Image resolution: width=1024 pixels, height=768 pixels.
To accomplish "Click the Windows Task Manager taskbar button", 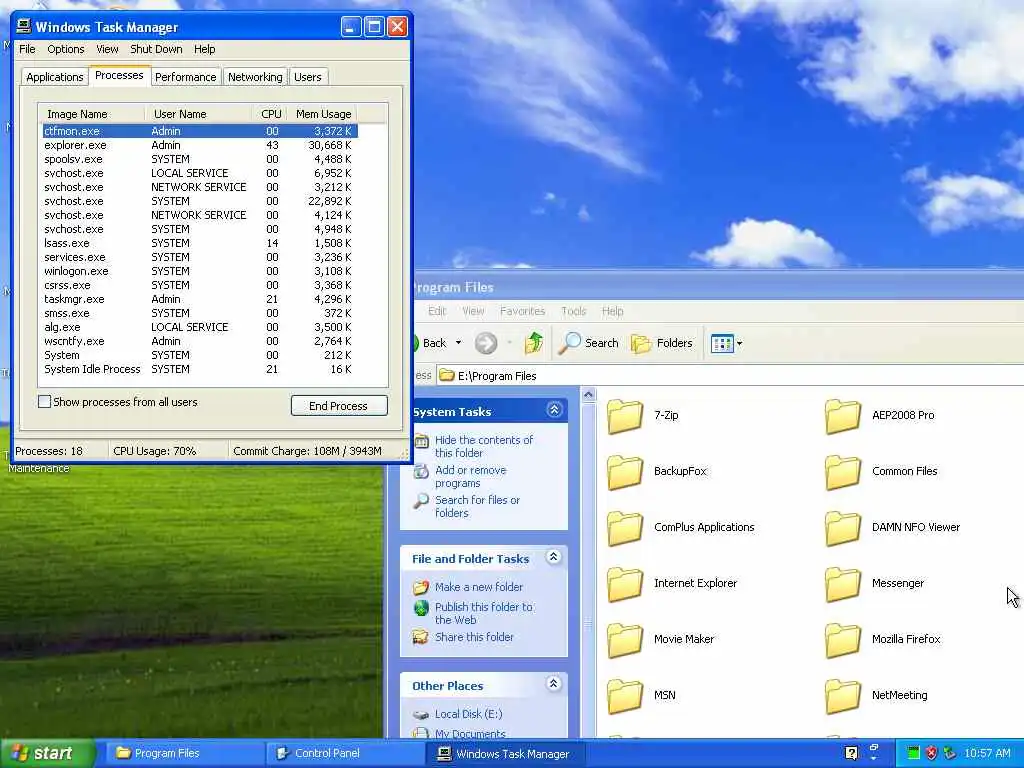I will coord(506,753).
